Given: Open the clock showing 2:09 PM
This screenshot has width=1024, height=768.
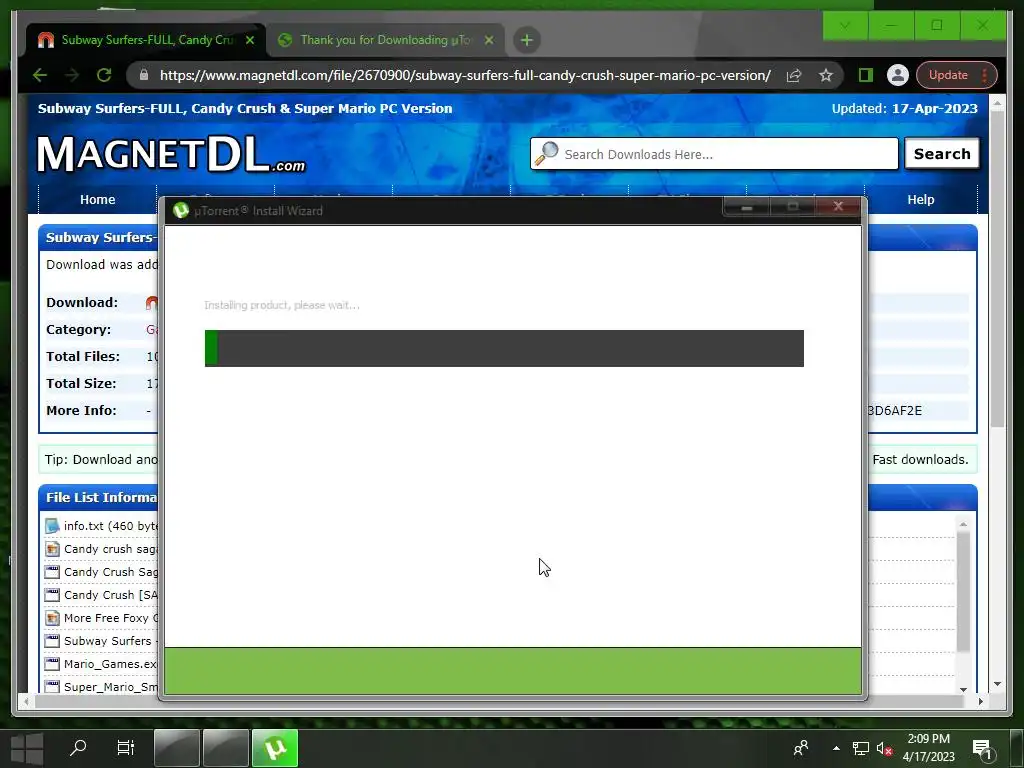Looking at the screenshot, I should (929, 748).
